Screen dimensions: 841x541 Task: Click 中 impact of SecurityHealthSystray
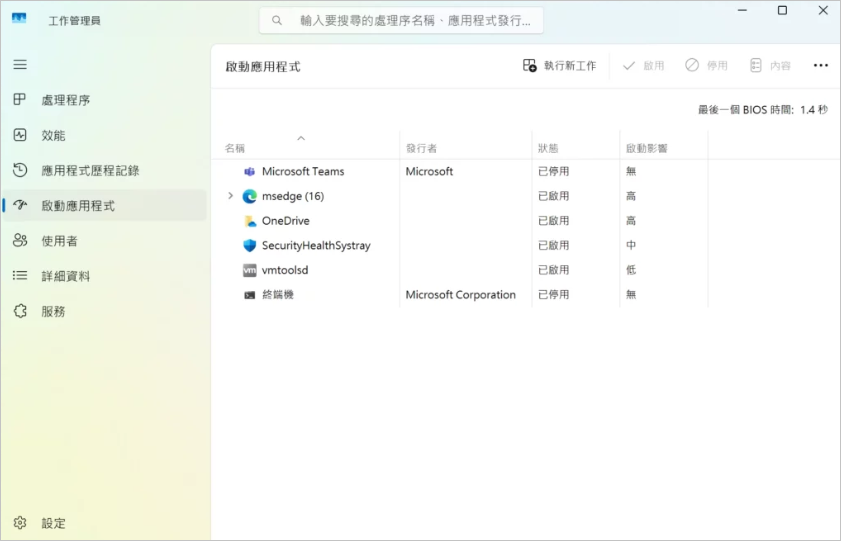pos(631,246)
